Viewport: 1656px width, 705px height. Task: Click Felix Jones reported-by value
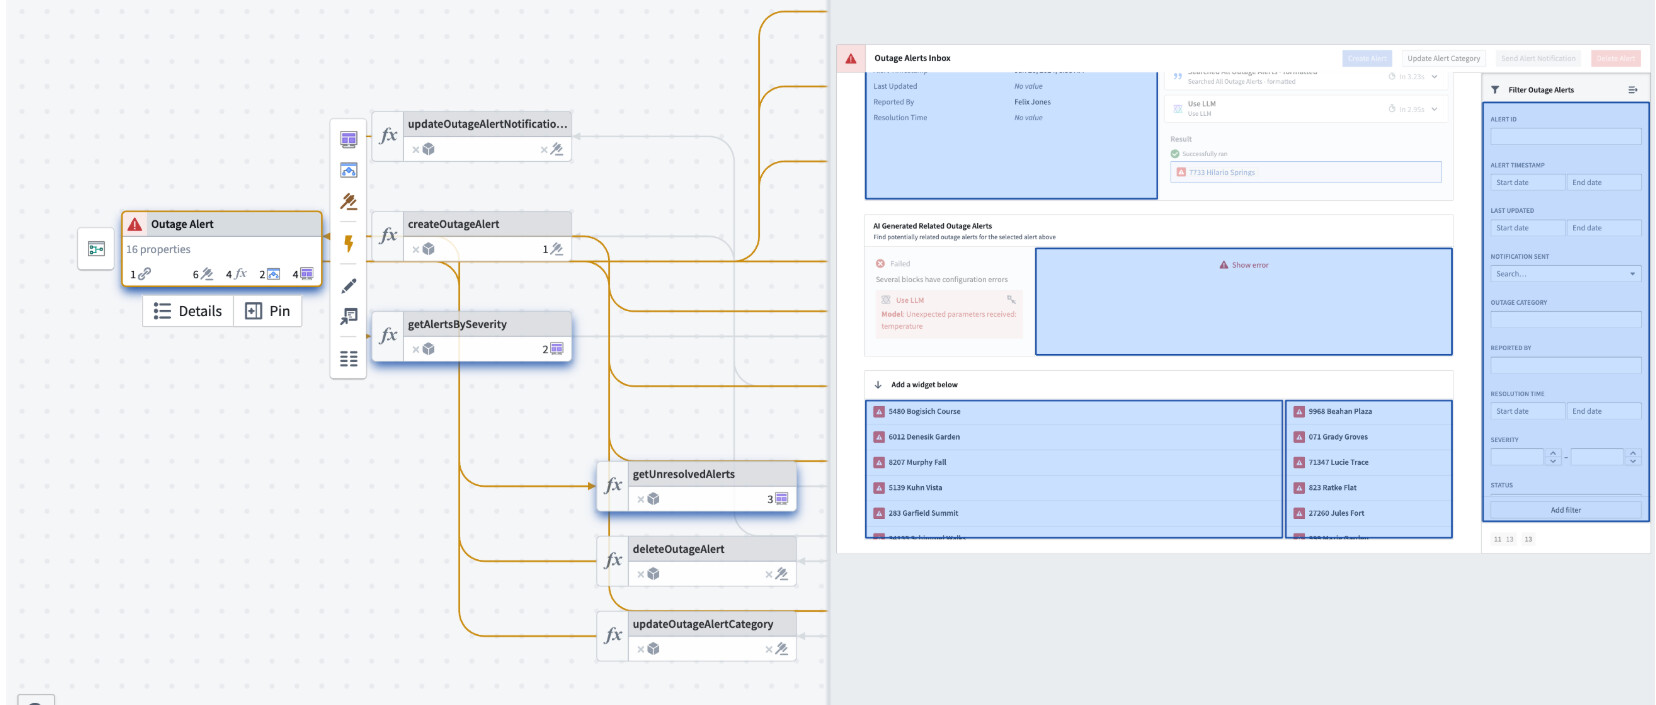pyautogui.click(x=1032, y=102)
